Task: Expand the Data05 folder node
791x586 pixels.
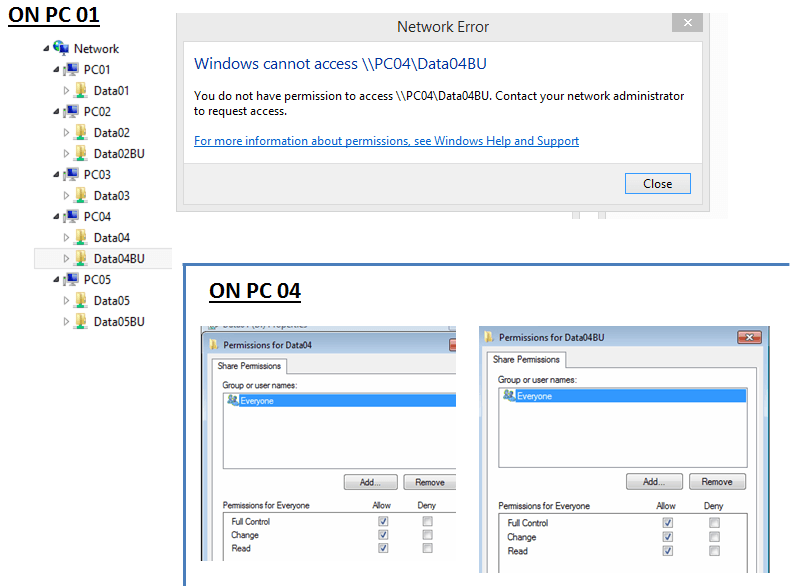Action: (x=66, y=301)
